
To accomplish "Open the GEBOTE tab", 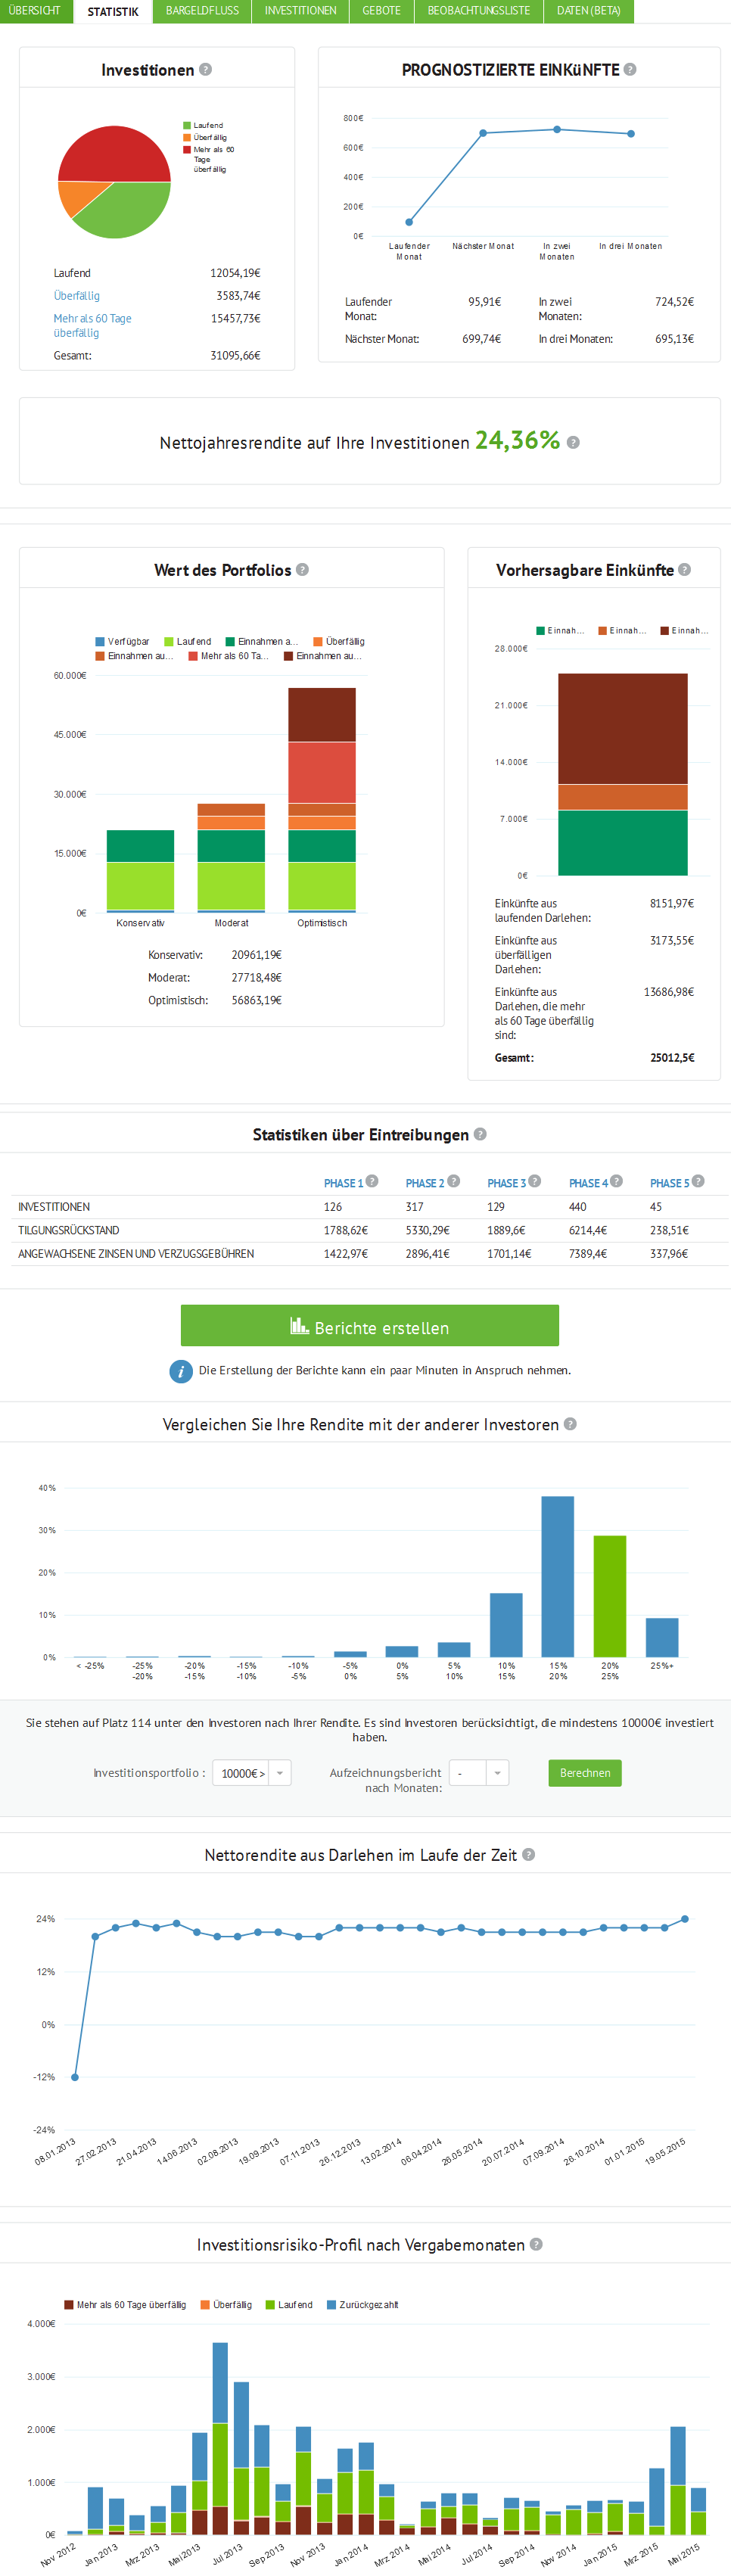I will click(x=381, y=11).
